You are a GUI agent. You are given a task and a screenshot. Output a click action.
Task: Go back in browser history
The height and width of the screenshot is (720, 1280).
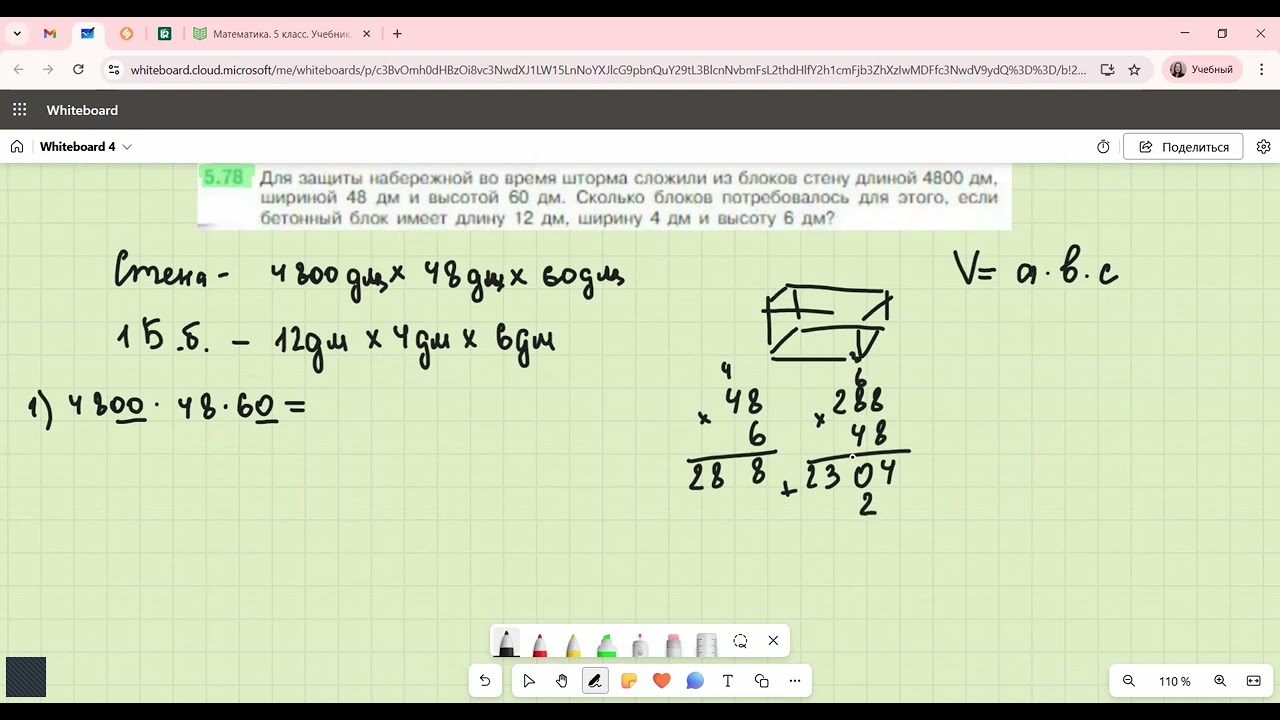click(18, 70)
